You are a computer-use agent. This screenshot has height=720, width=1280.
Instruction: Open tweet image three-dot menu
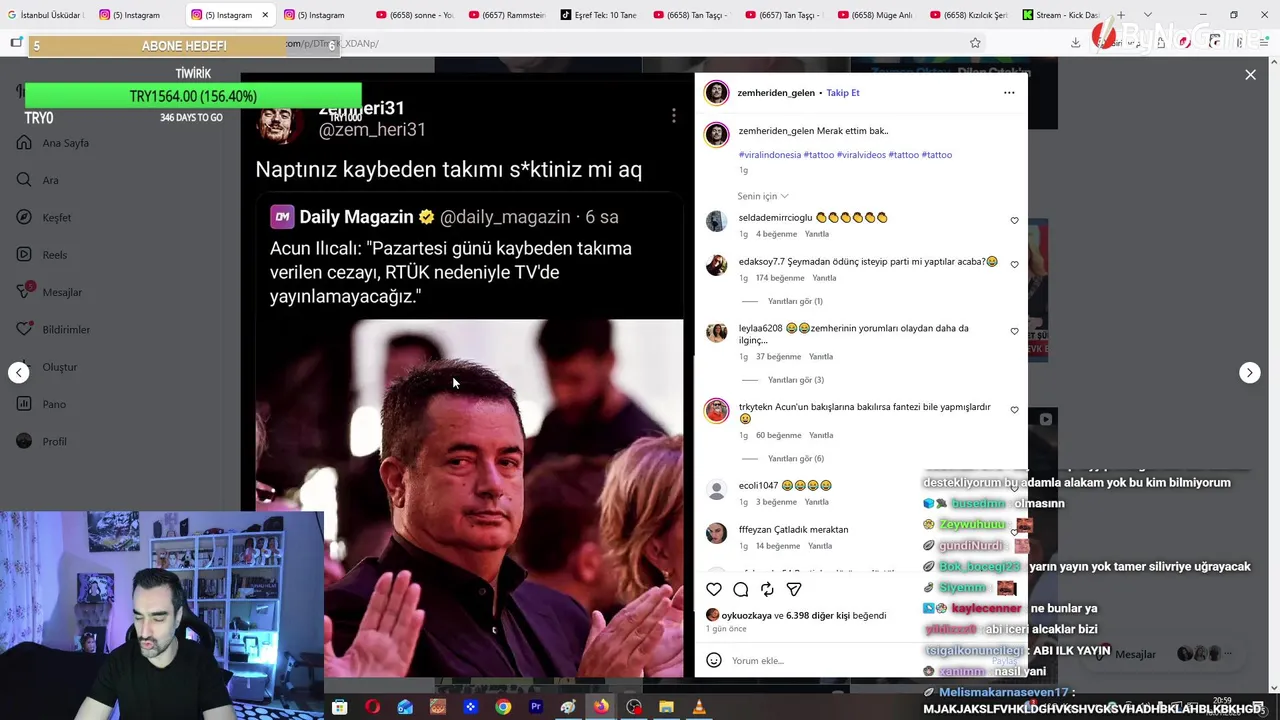click(x=674, y=116)
